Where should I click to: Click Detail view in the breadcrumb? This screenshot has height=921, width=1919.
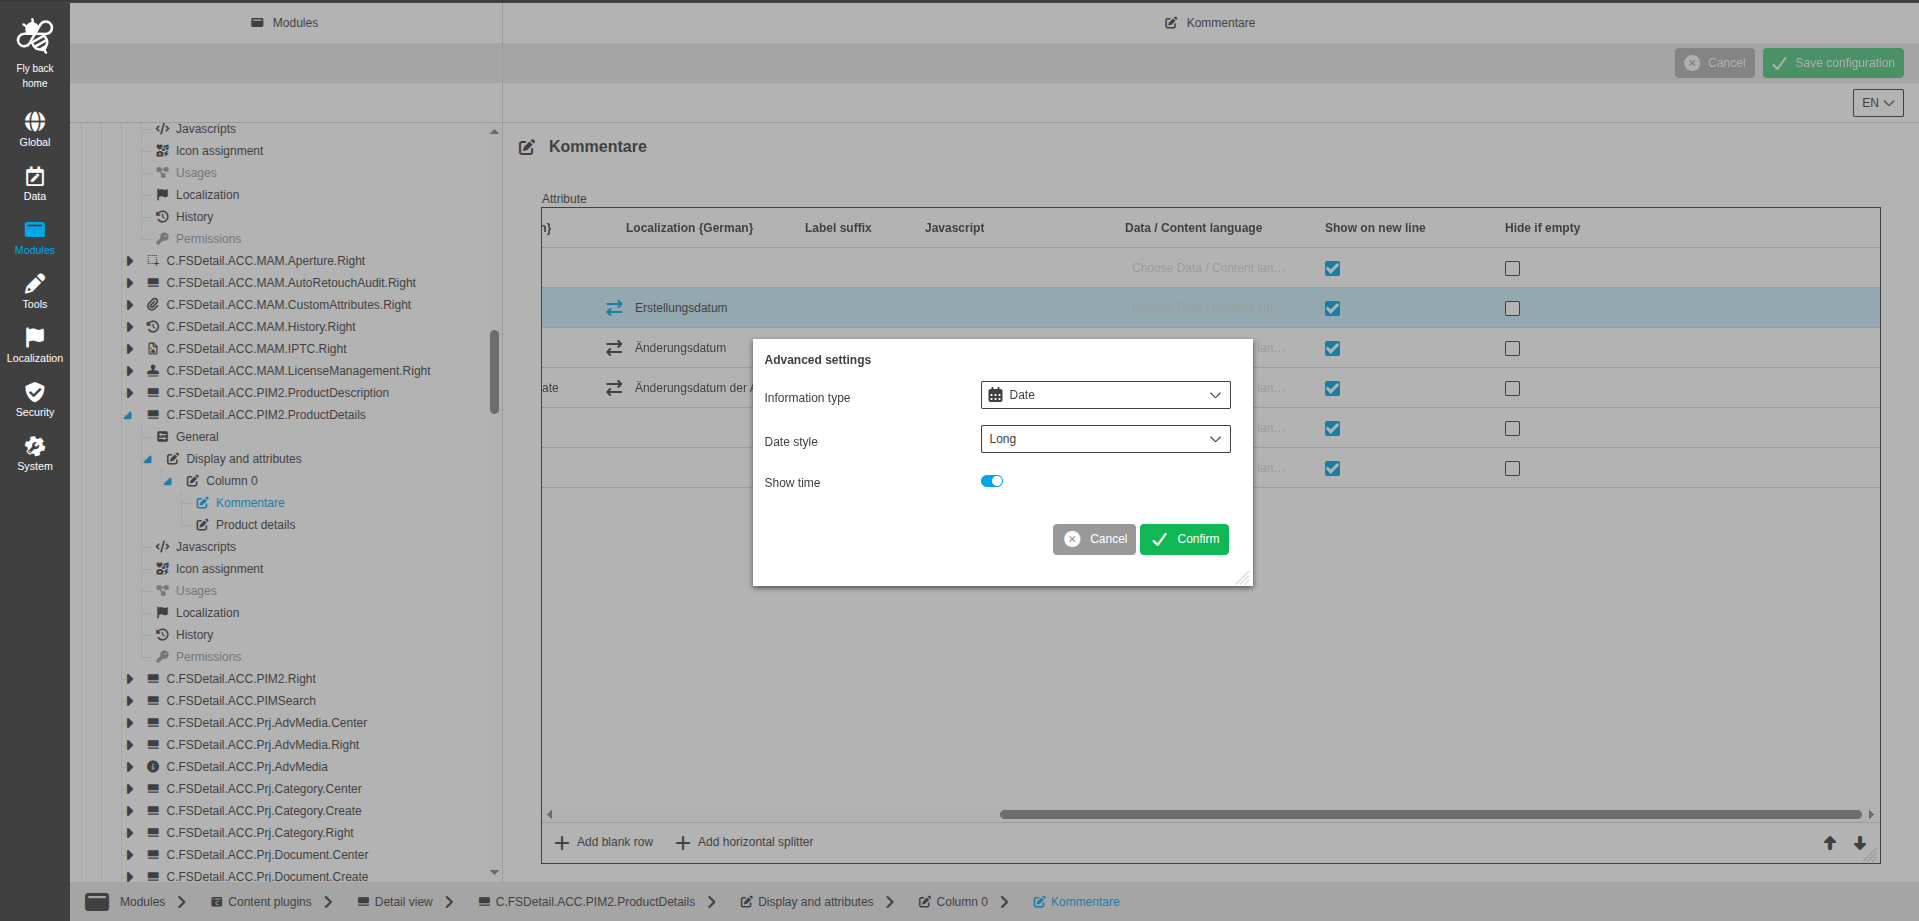tap(394, 901)
